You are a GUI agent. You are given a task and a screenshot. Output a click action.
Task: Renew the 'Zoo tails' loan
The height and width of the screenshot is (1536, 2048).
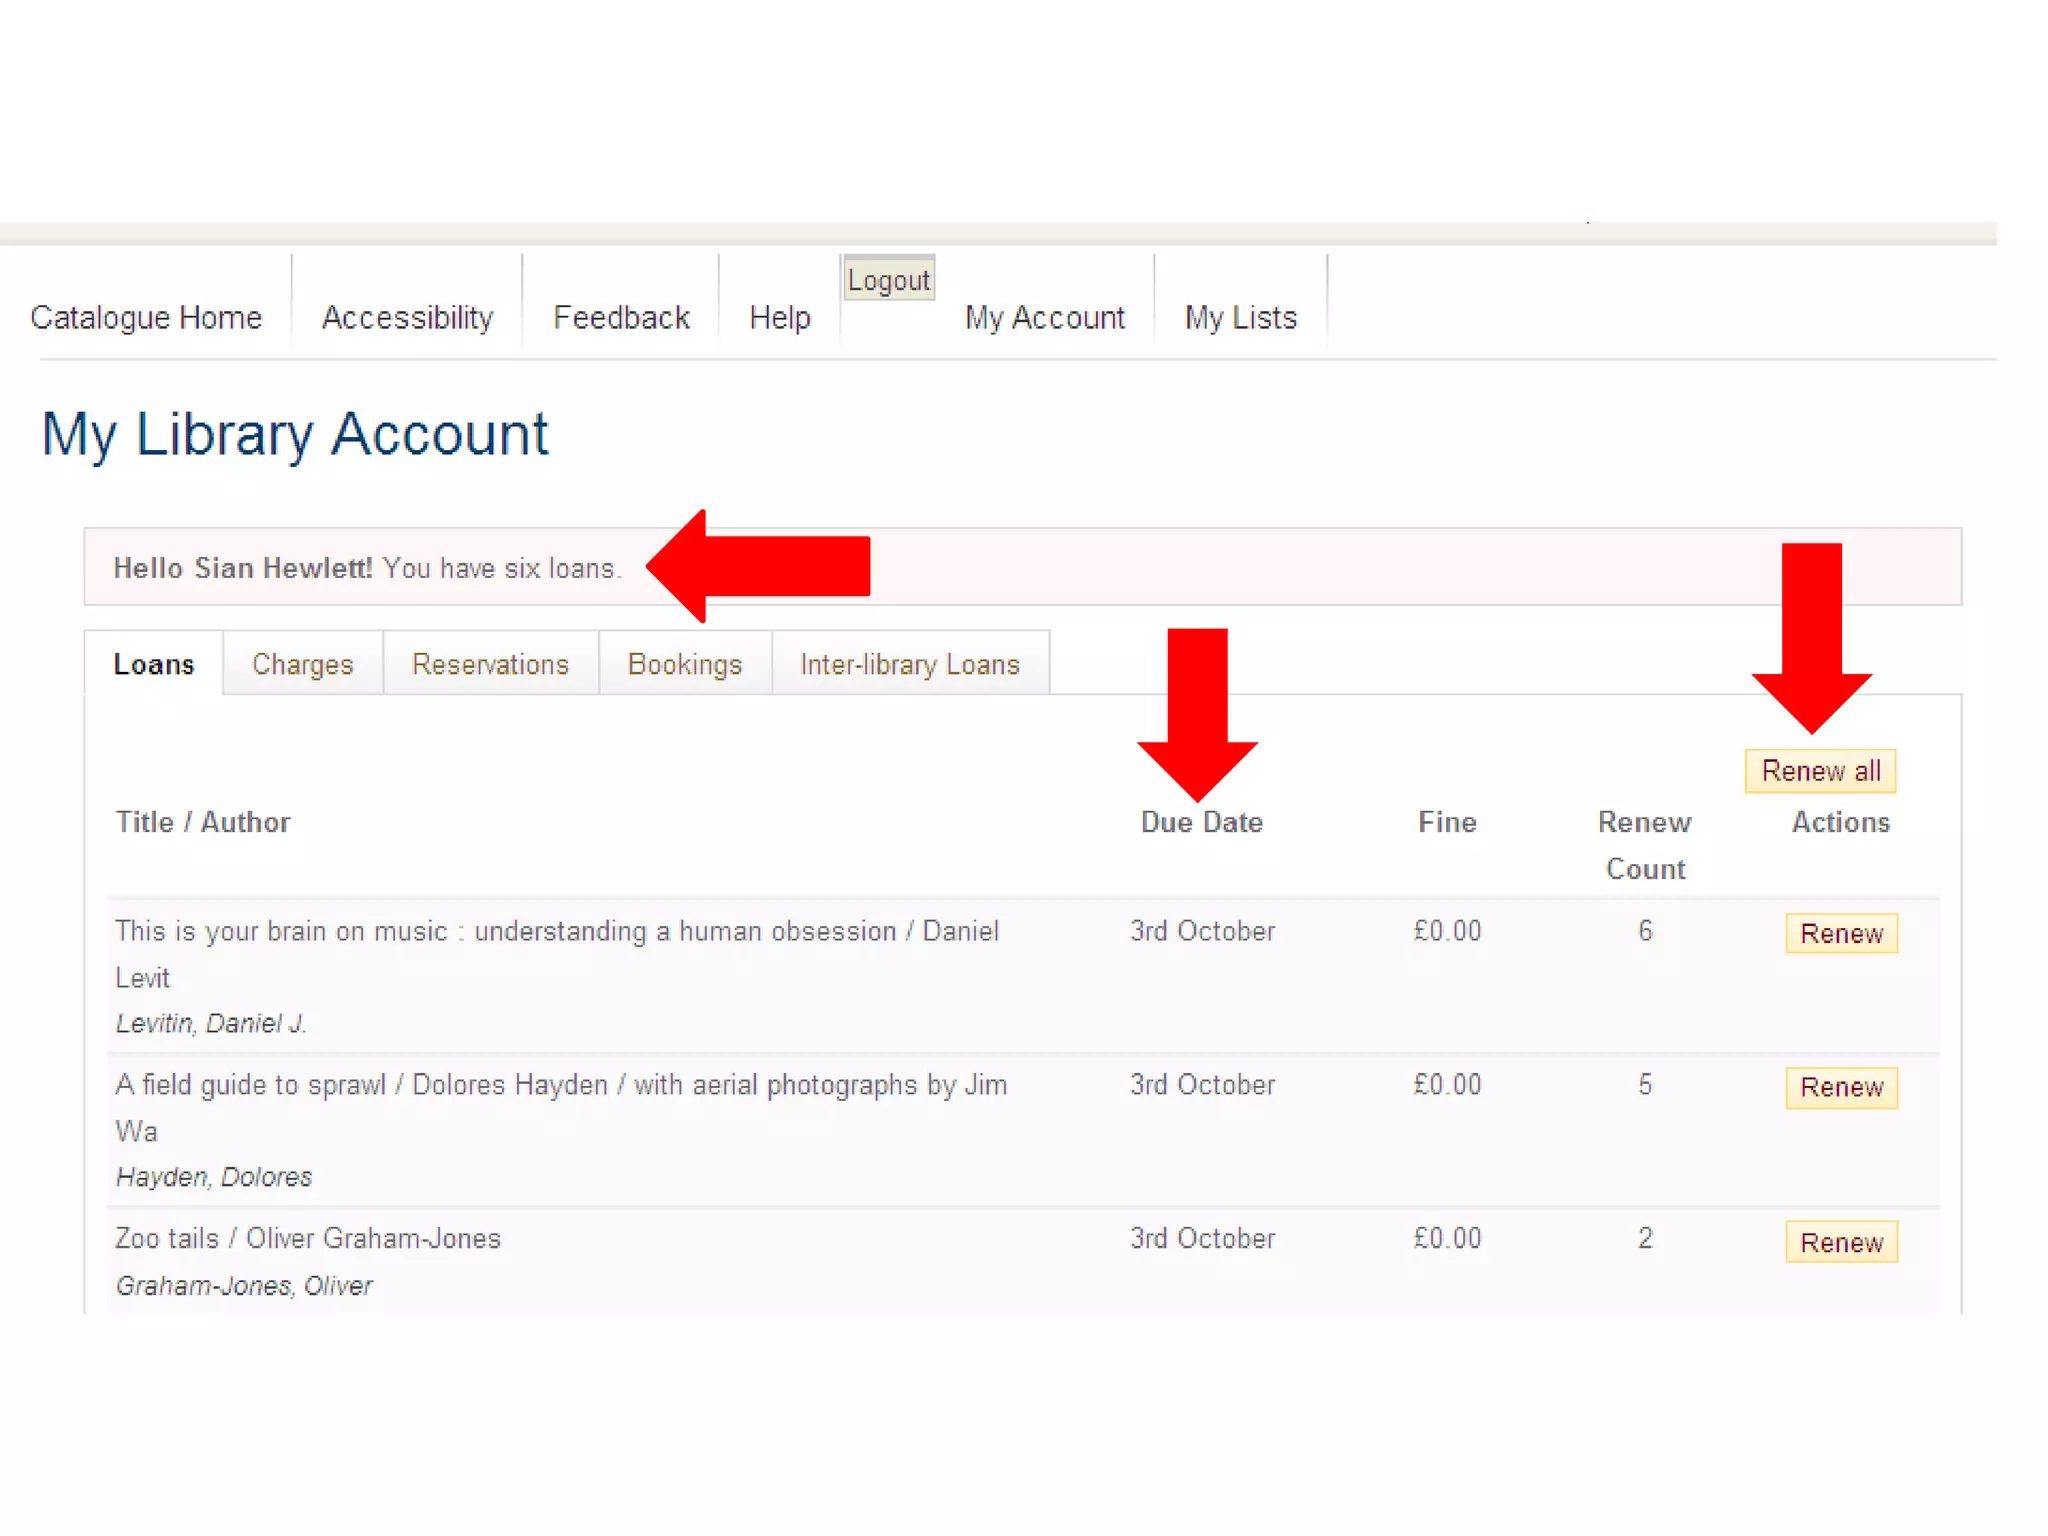pos(1841,1242)
